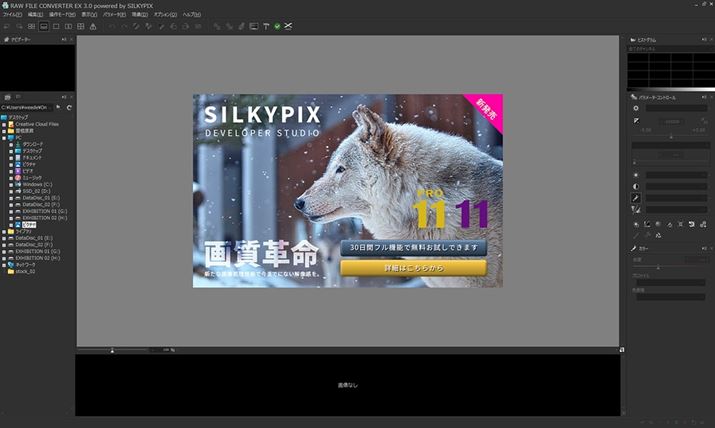Viewport: 715px width, 428px height.
Task: Open the パラメータ menu
Action: 114,15
